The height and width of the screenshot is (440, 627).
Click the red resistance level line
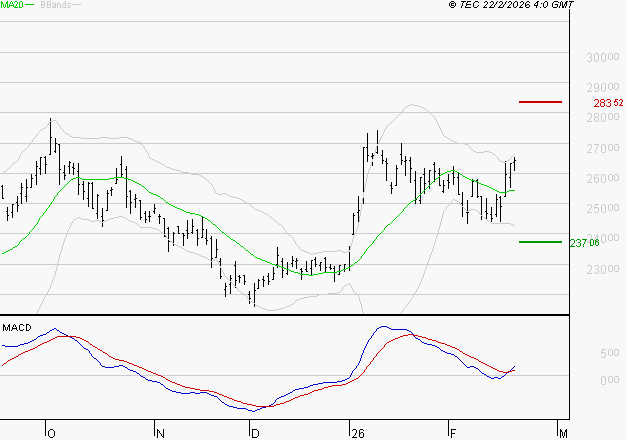(540, 102)
